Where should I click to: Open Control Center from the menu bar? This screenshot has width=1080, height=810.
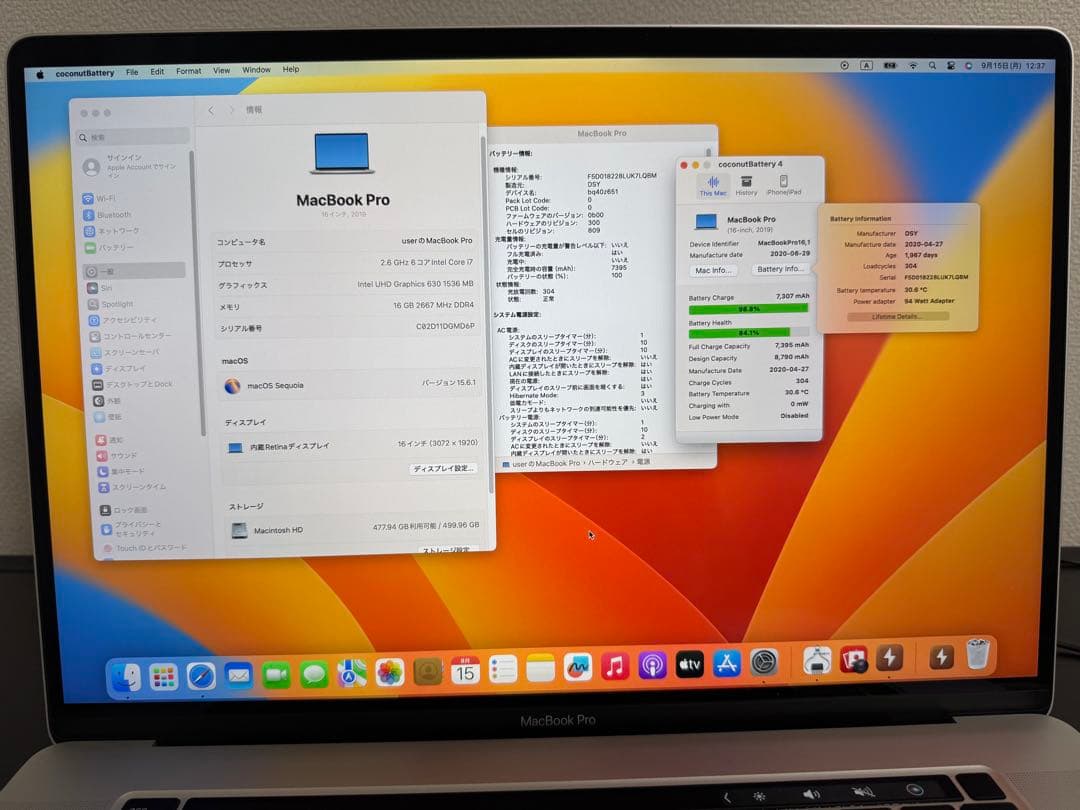pos(951,65)
